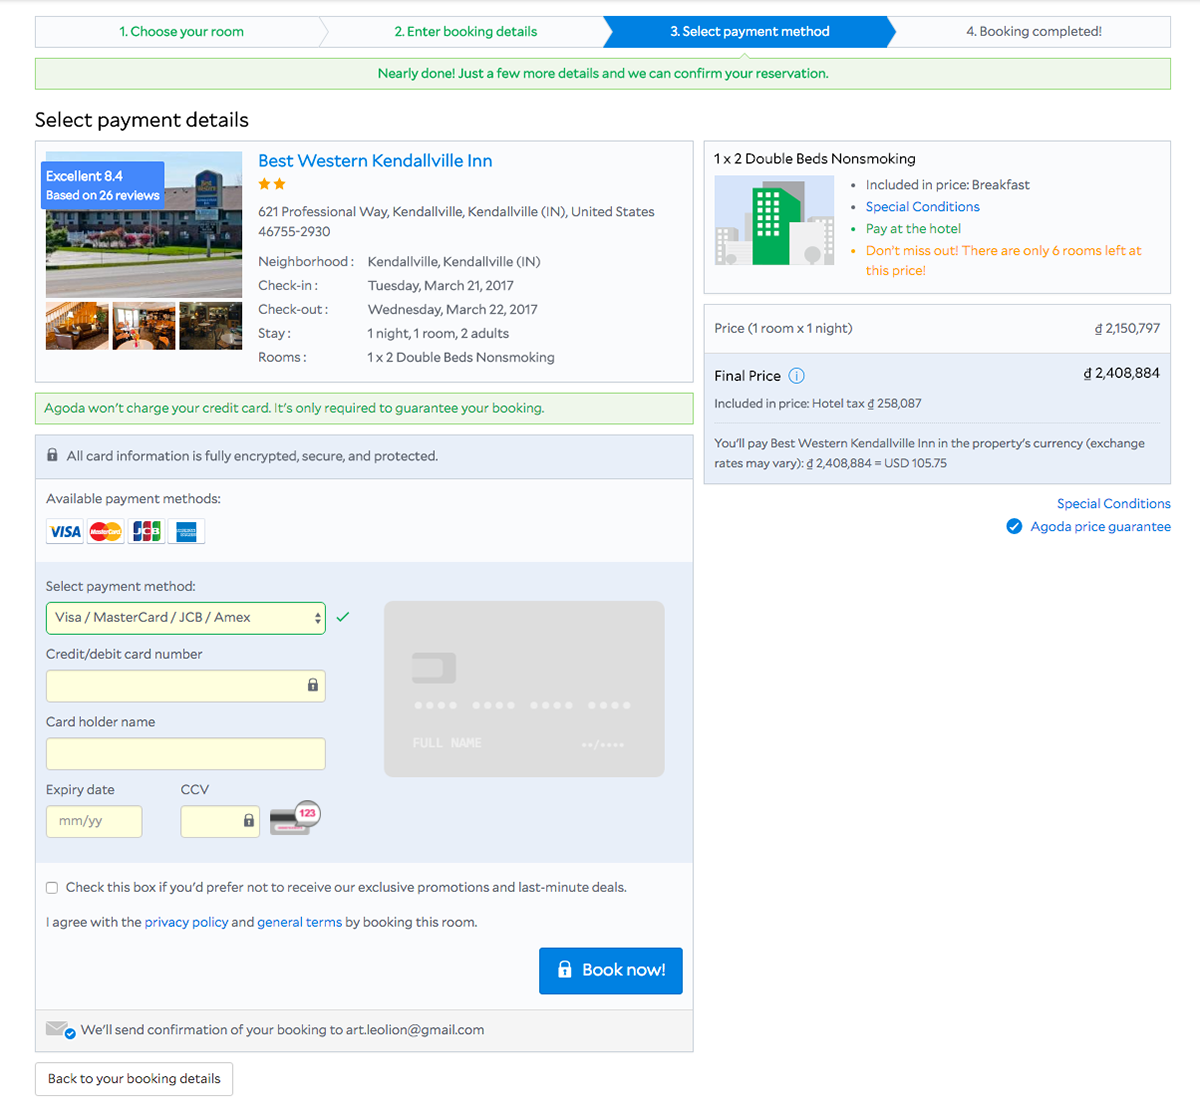Click lock icon in card number field
This screenshot has height=1114, width=1200.
313,685
